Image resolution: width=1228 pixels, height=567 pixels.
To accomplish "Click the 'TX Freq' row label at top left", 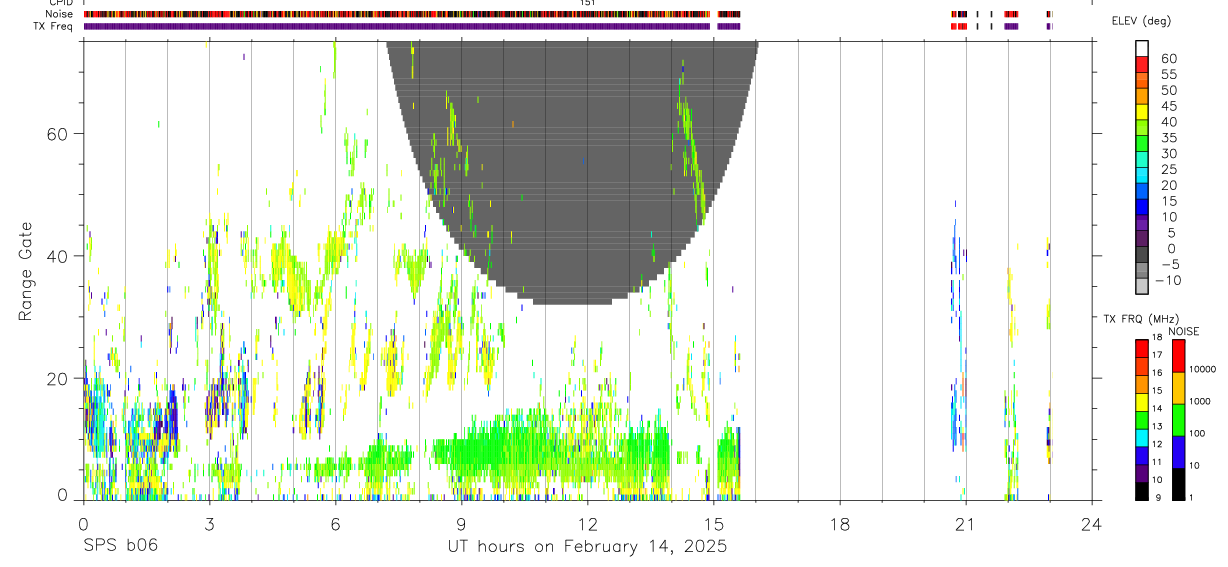I will (x=54, y=25).
